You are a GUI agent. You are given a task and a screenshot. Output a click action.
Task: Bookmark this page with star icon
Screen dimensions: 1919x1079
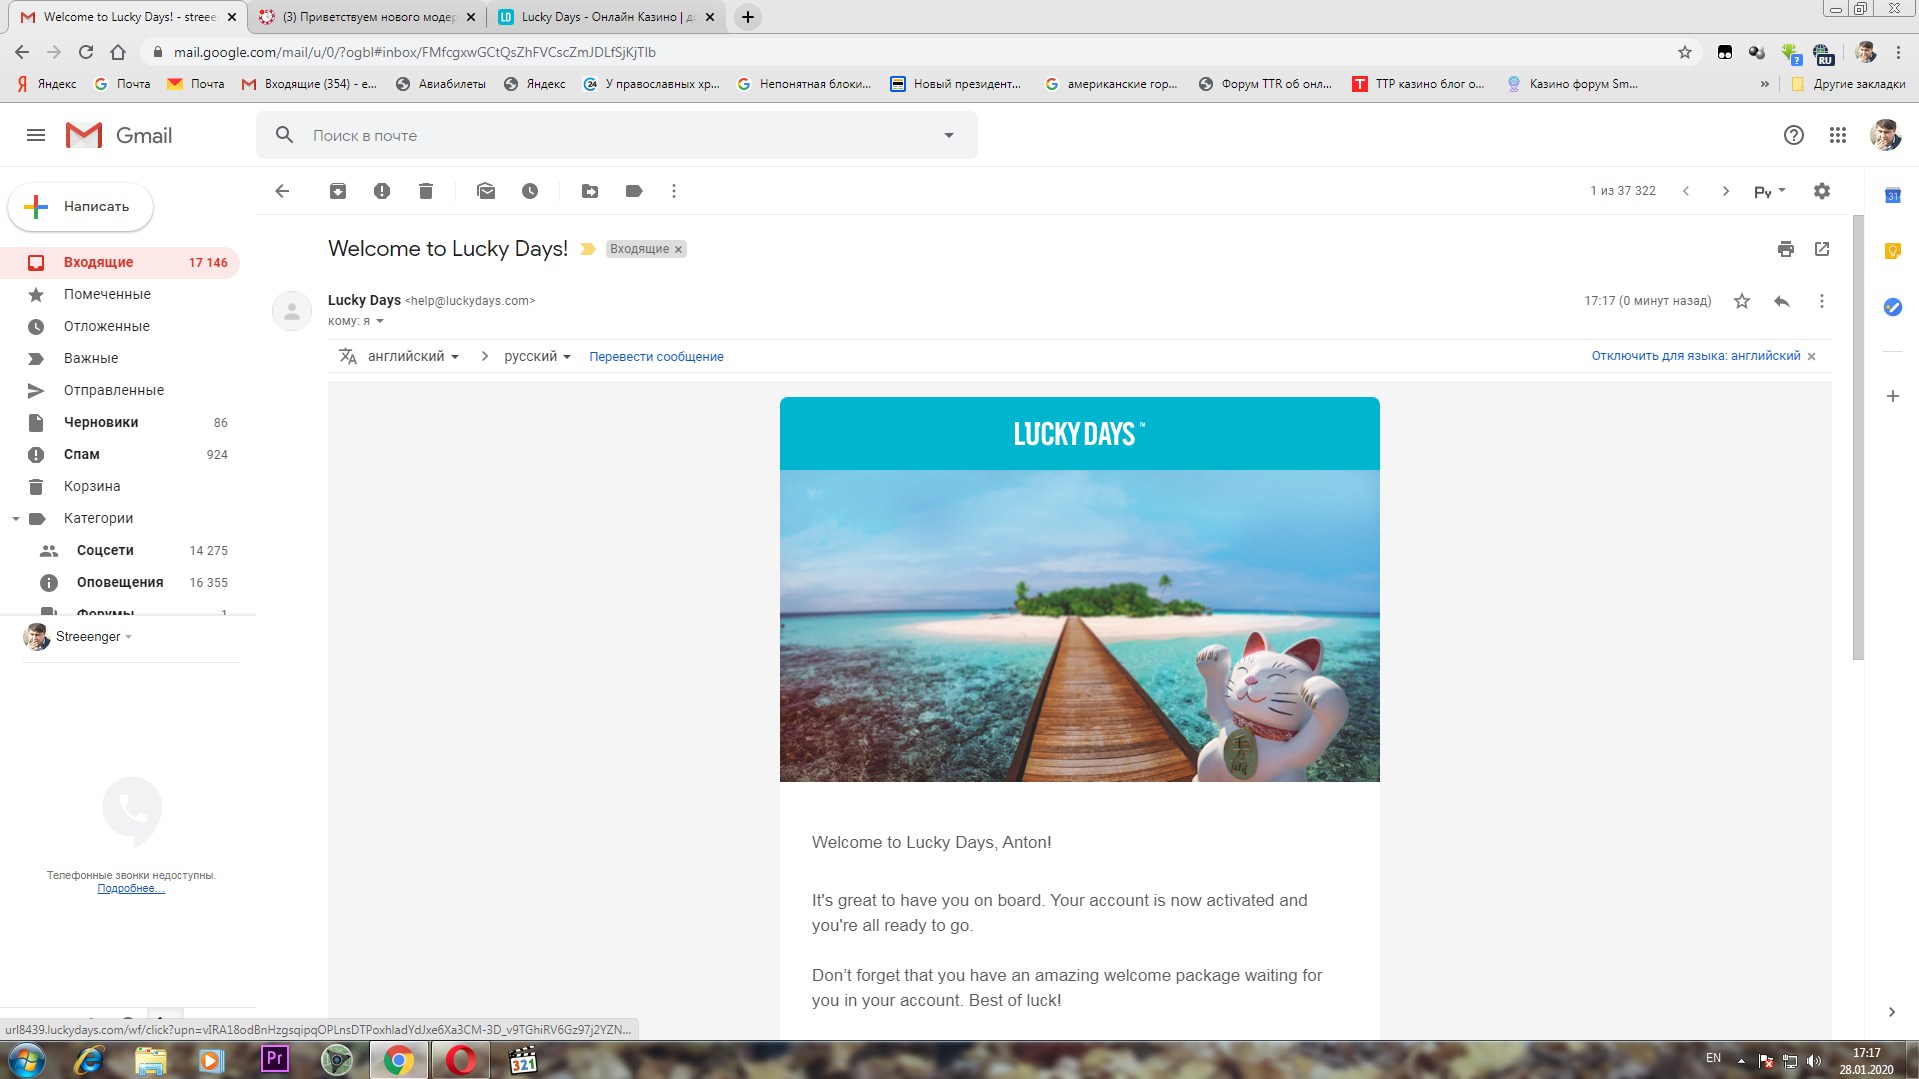coord(1685,52)
